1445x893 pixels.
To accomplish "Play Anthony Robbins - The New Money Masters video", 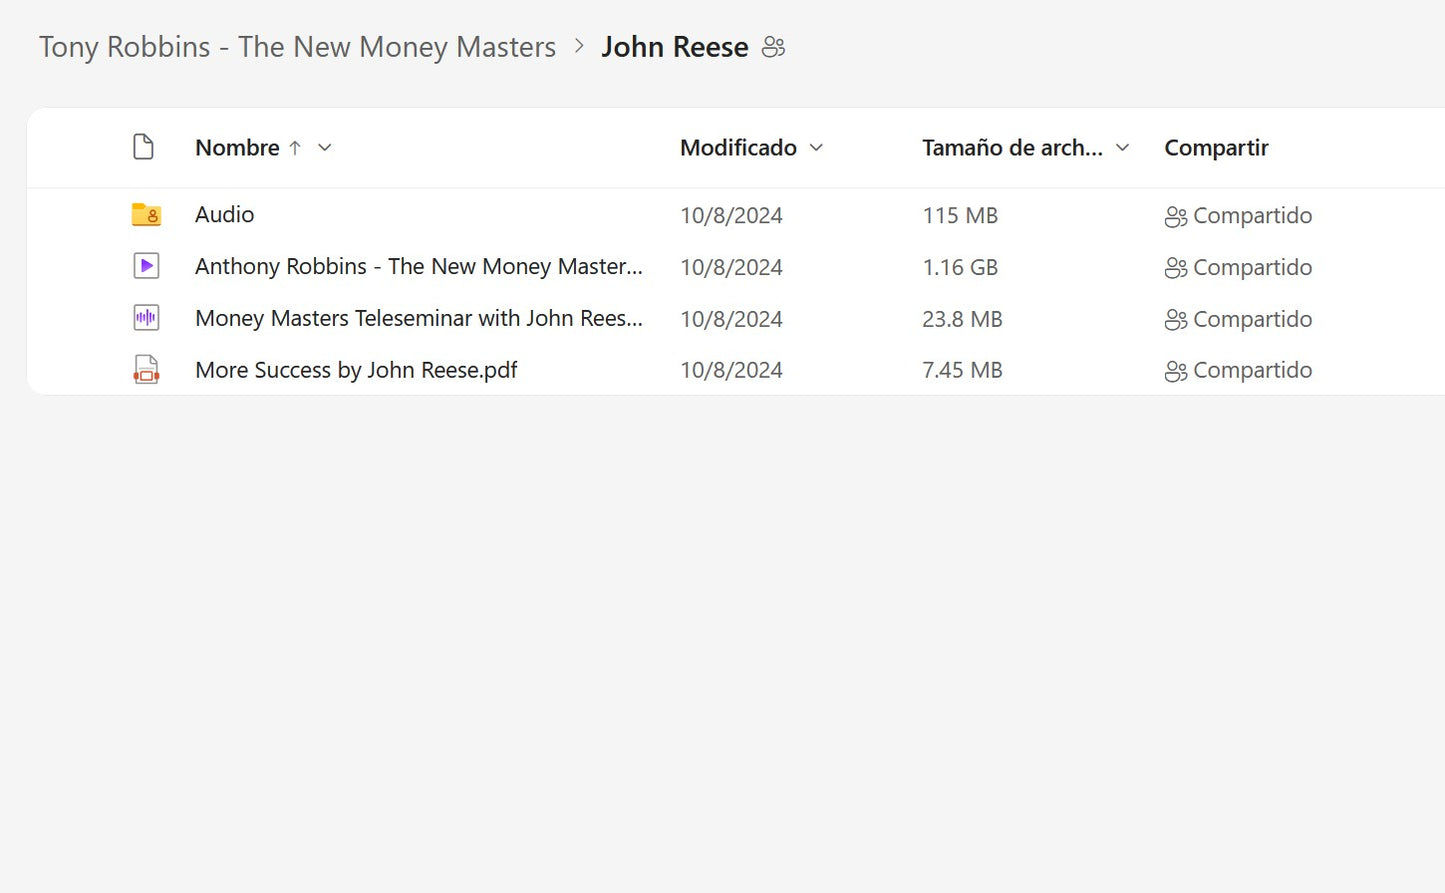I will (418, 266).
